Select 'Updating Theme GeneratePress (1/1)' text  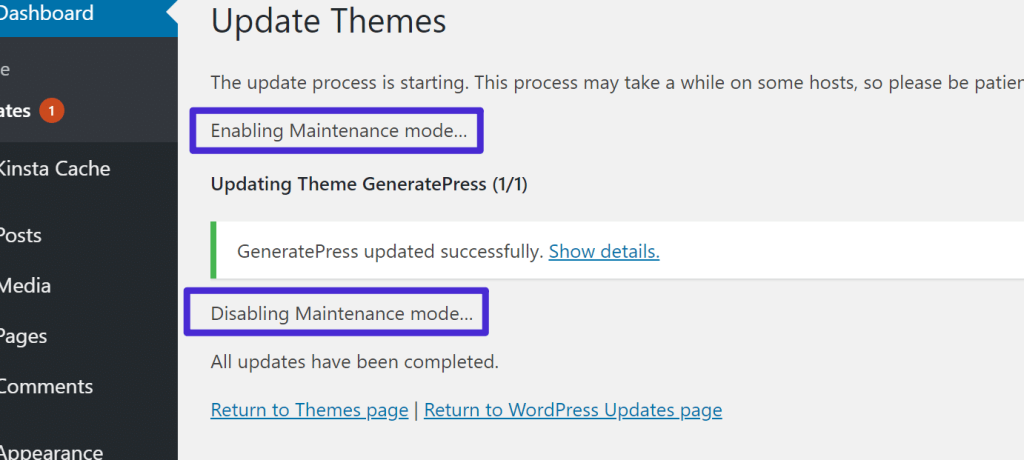369,185
